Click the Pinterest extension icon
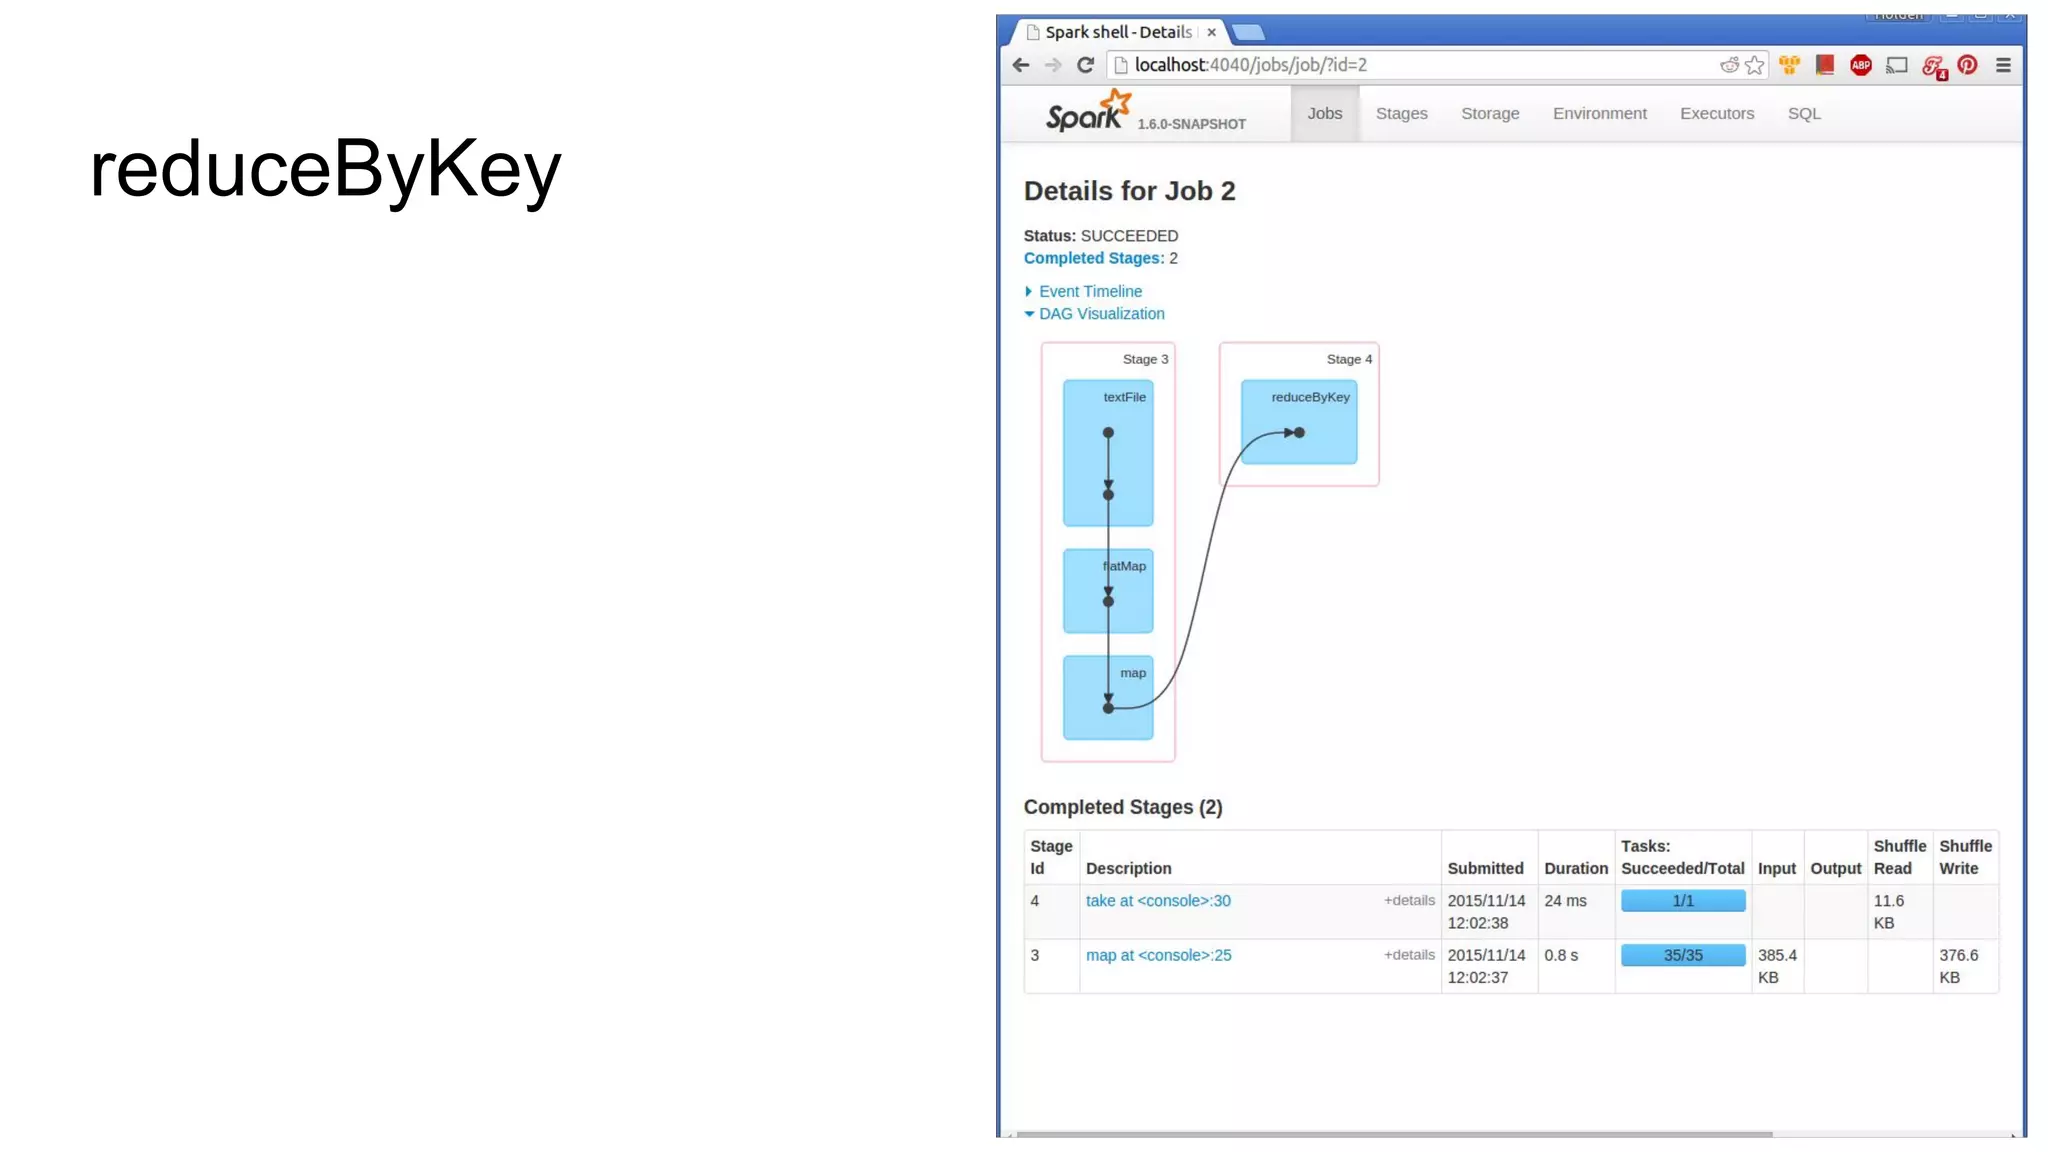2048x1152 pixels. 1967,65
